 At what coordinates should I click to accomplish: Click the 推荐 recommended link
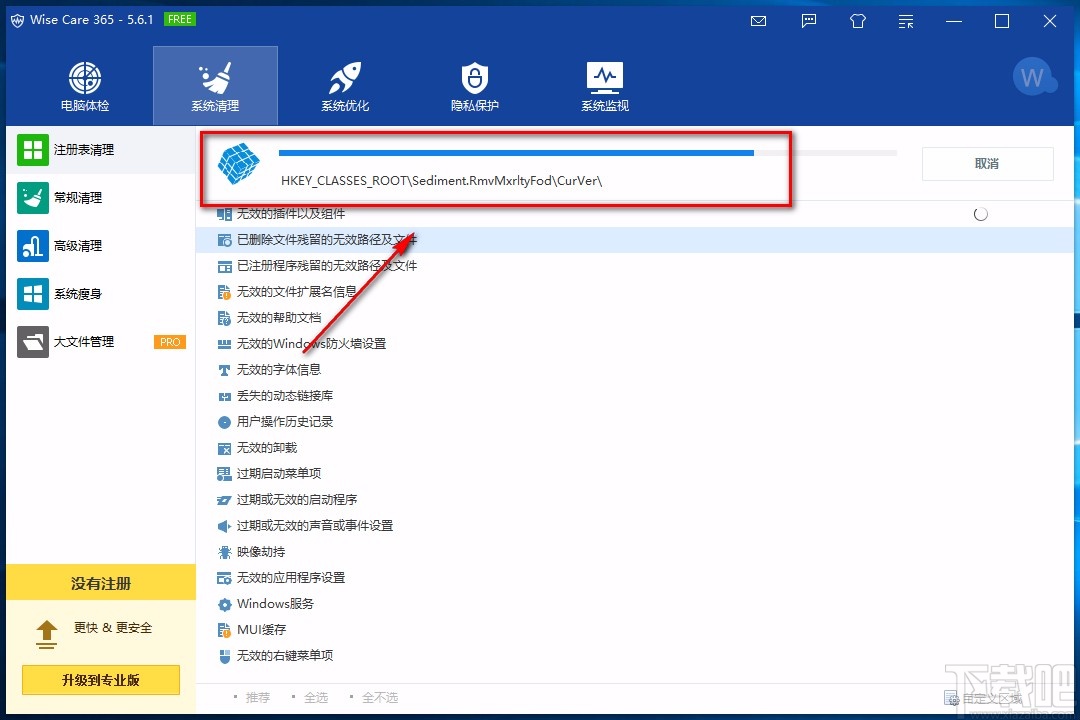pos(258,697)
